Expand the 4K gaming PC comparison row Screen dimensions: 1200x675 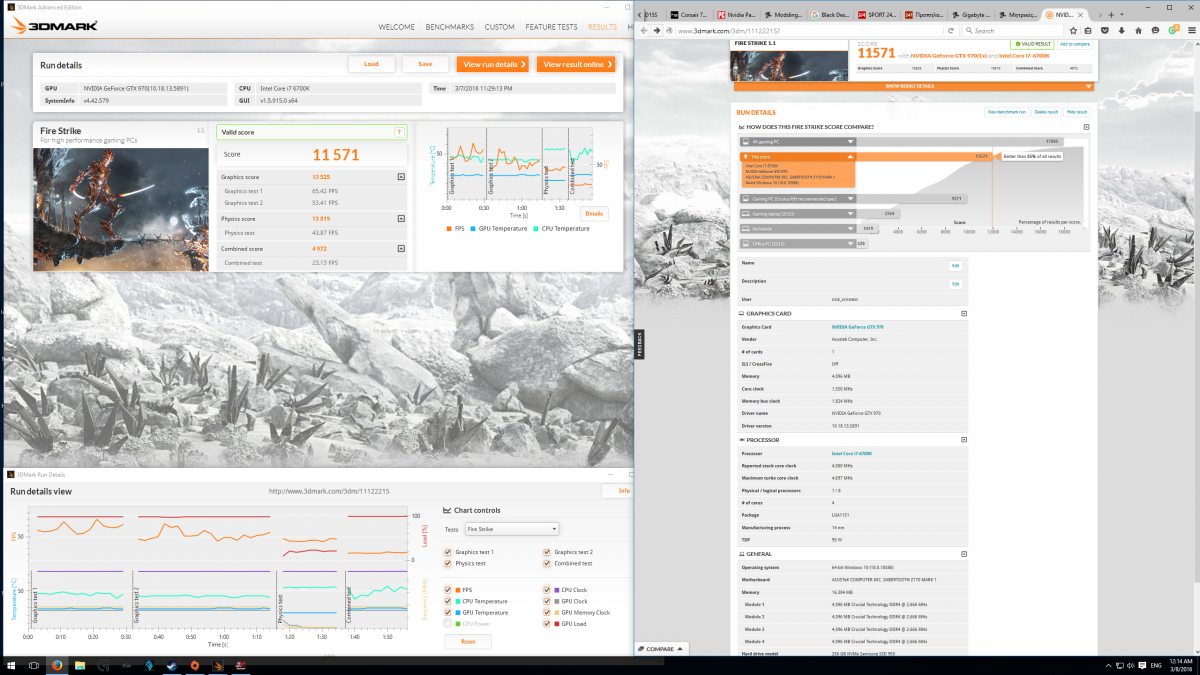pos(797,142)
